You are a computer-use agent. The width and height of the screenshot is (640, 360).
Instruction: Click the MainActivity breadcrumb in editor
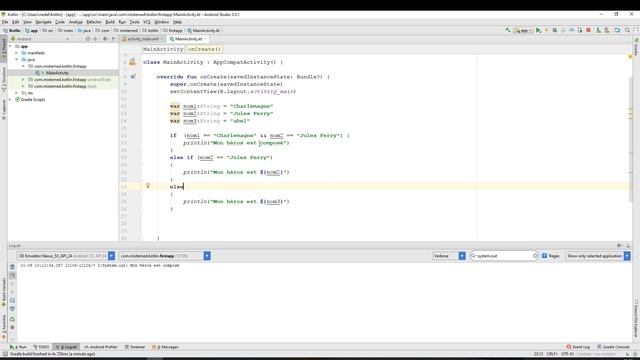(x=163, y=49)
